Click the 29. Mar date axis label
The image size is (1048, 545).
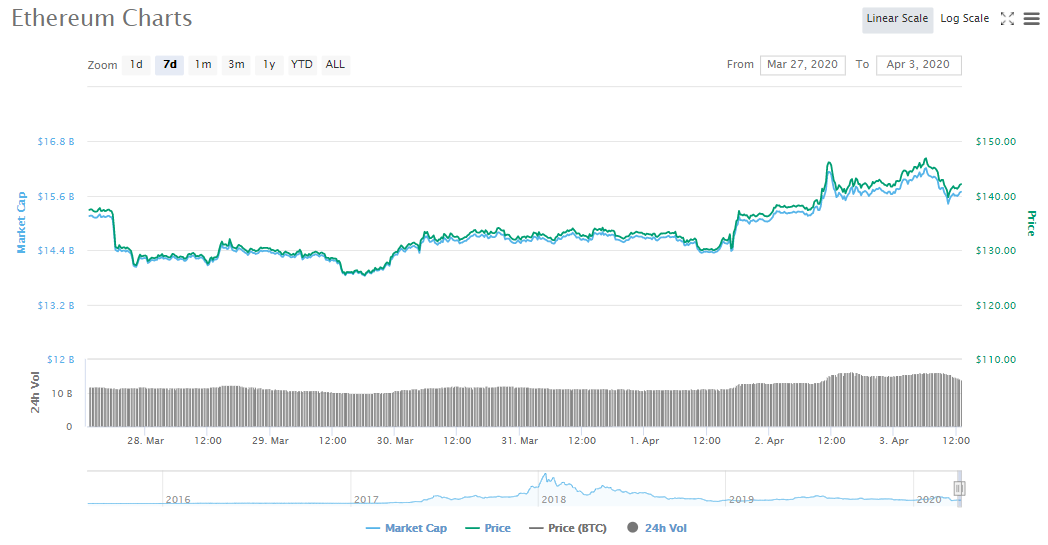pyautogui.click(x=271, y=441)
